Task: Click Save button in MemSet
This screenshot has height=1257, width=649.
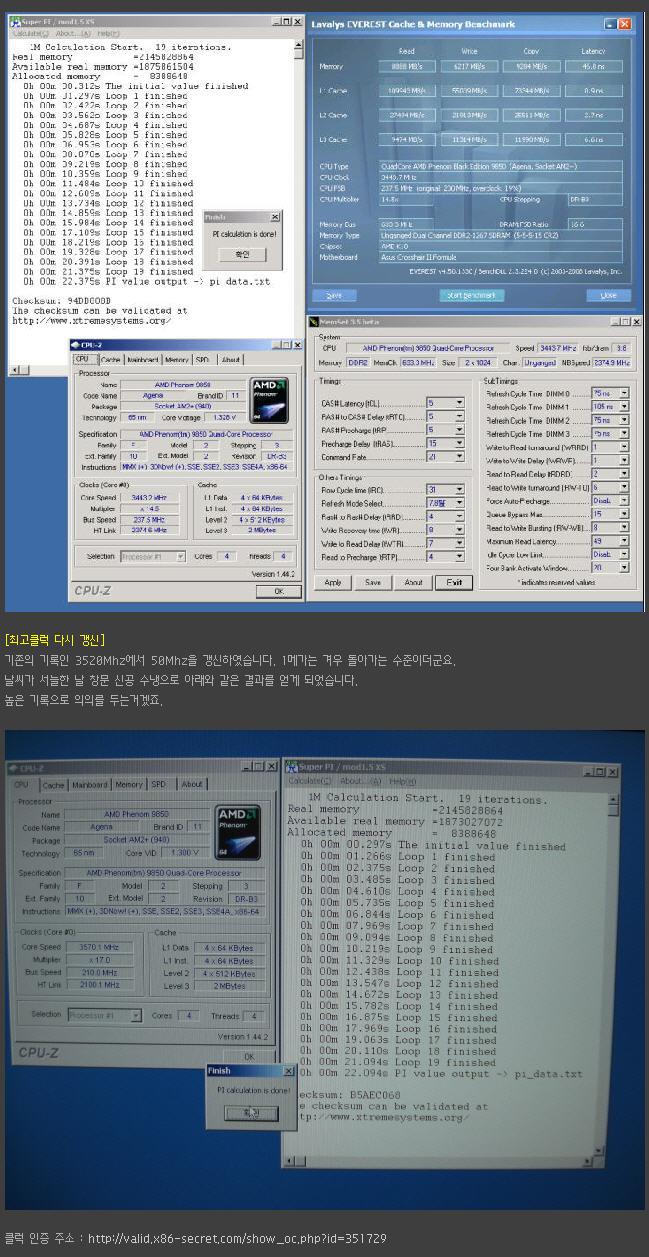Action: pyautogui.click(x=372, y=582)
